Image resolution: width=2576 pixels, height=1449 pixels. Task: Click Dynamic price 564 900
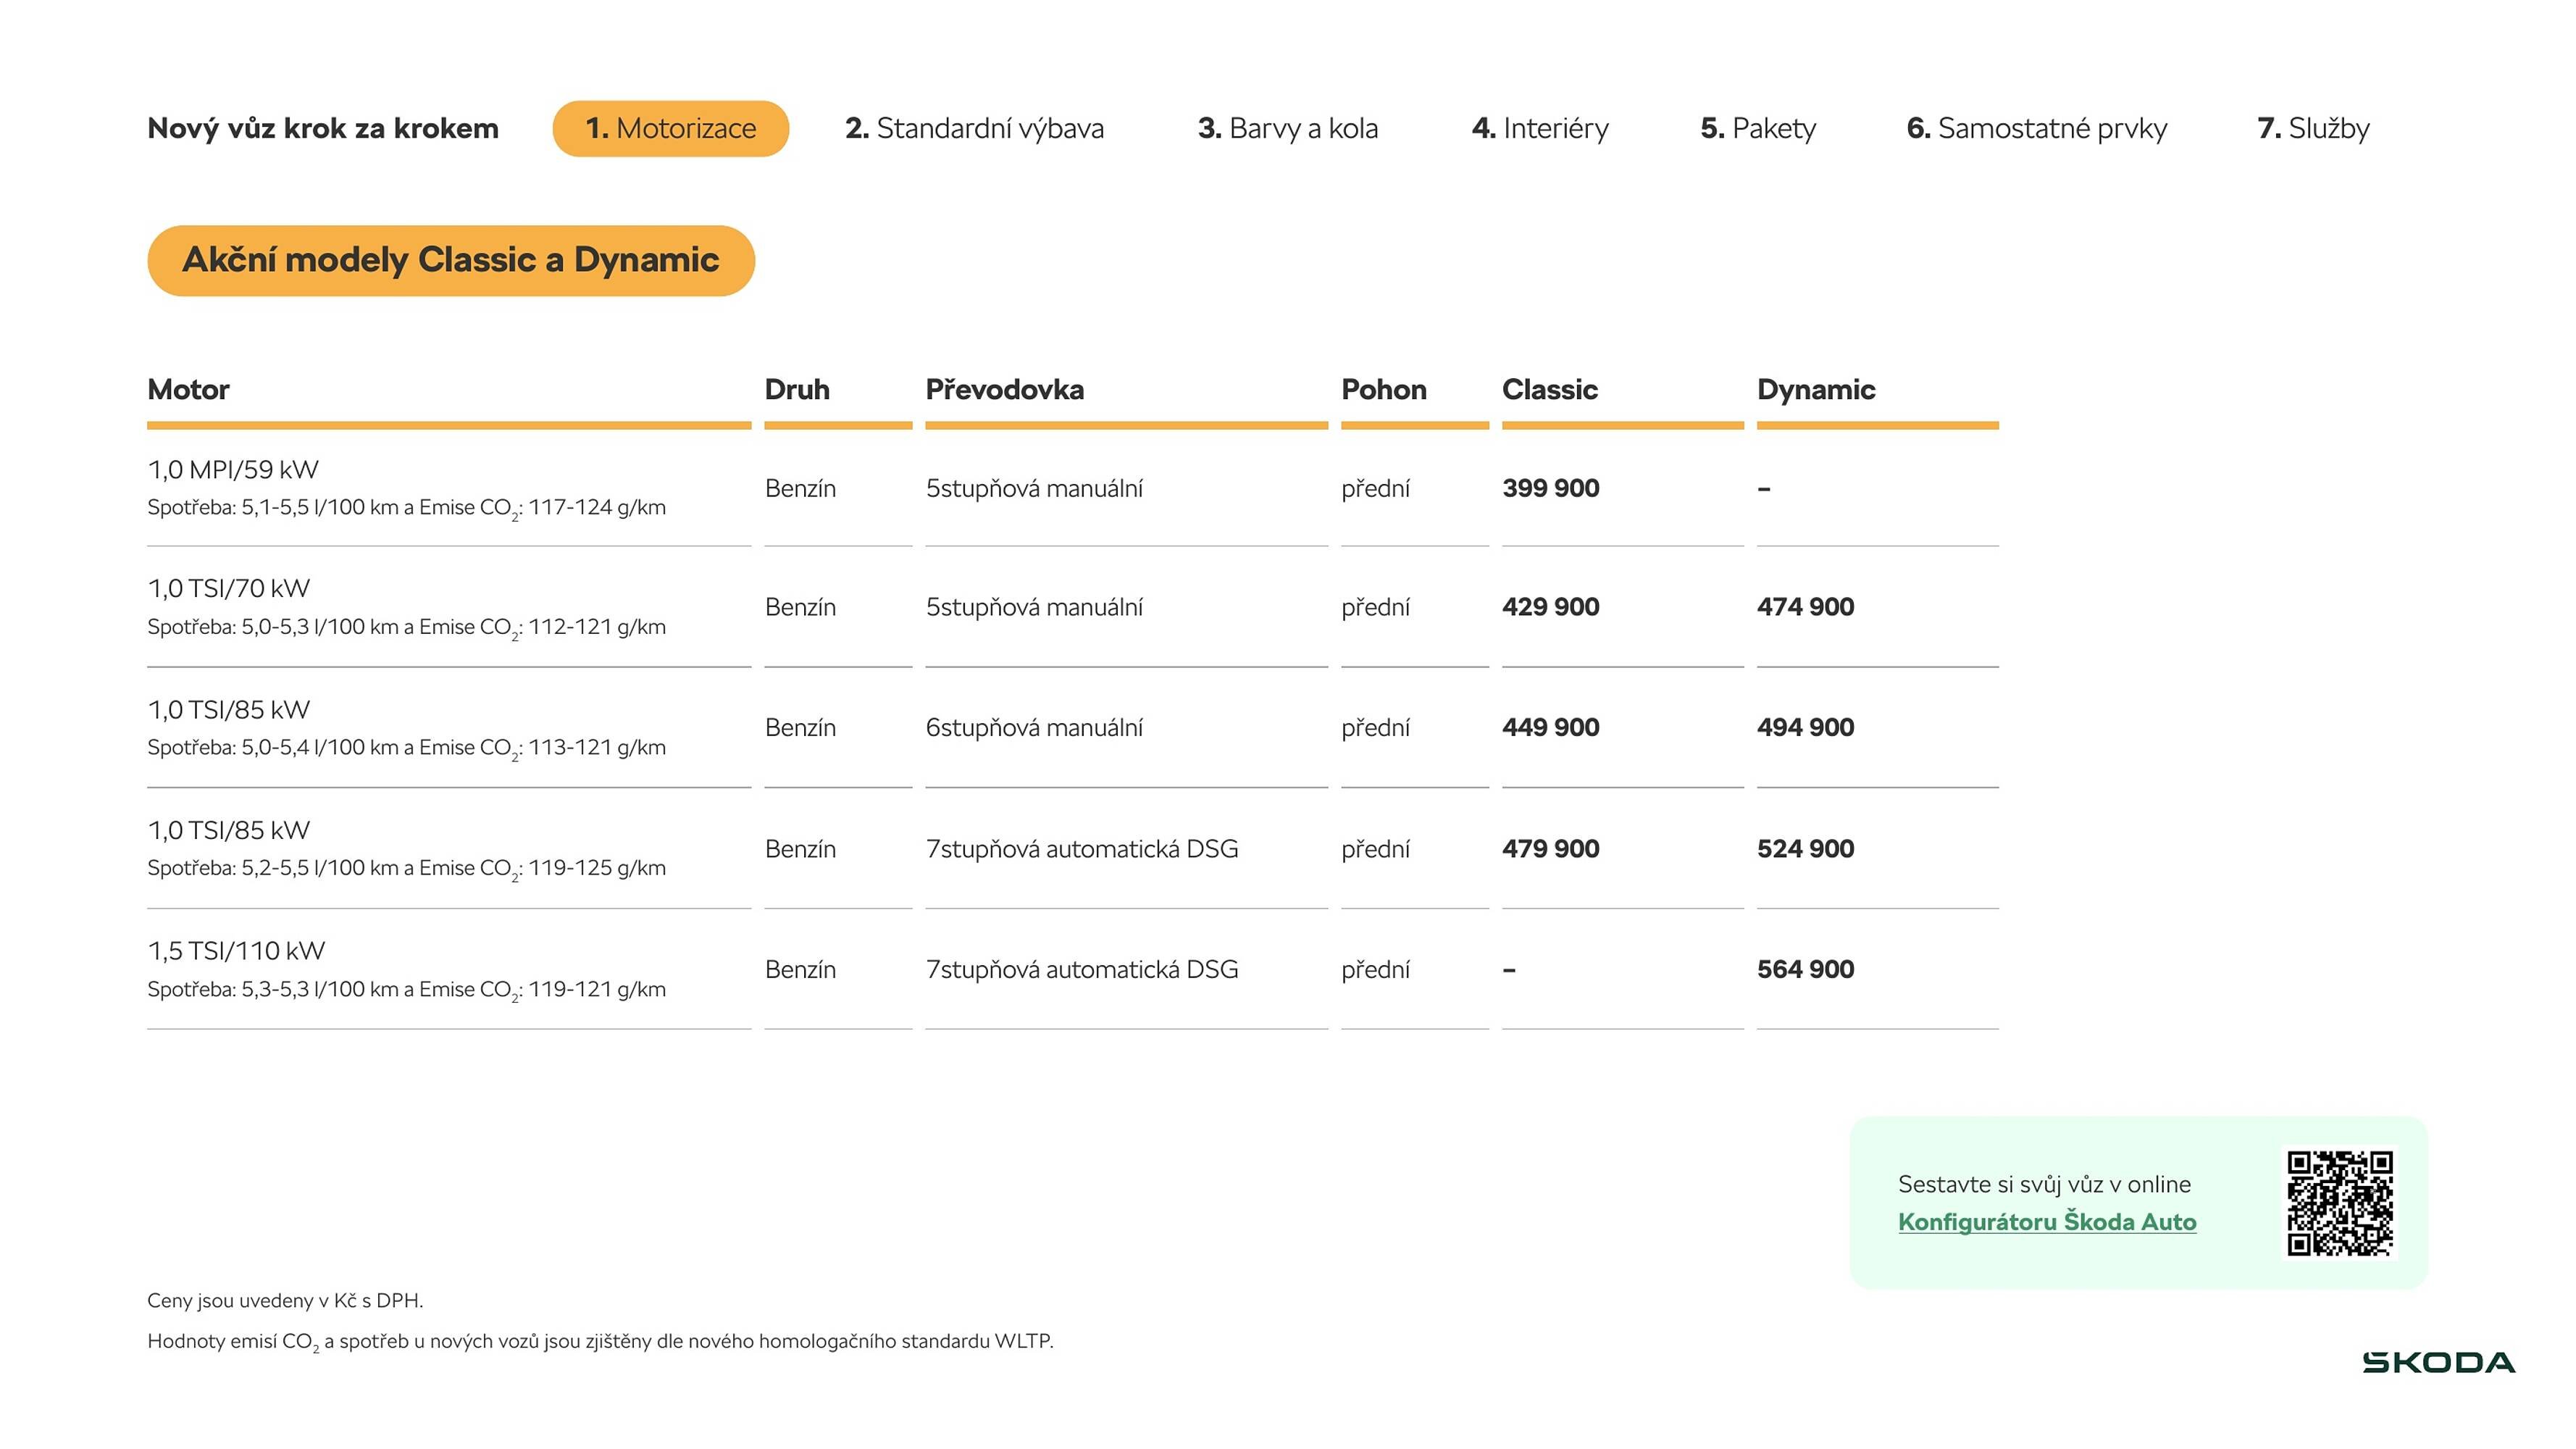click(1805, 969)
